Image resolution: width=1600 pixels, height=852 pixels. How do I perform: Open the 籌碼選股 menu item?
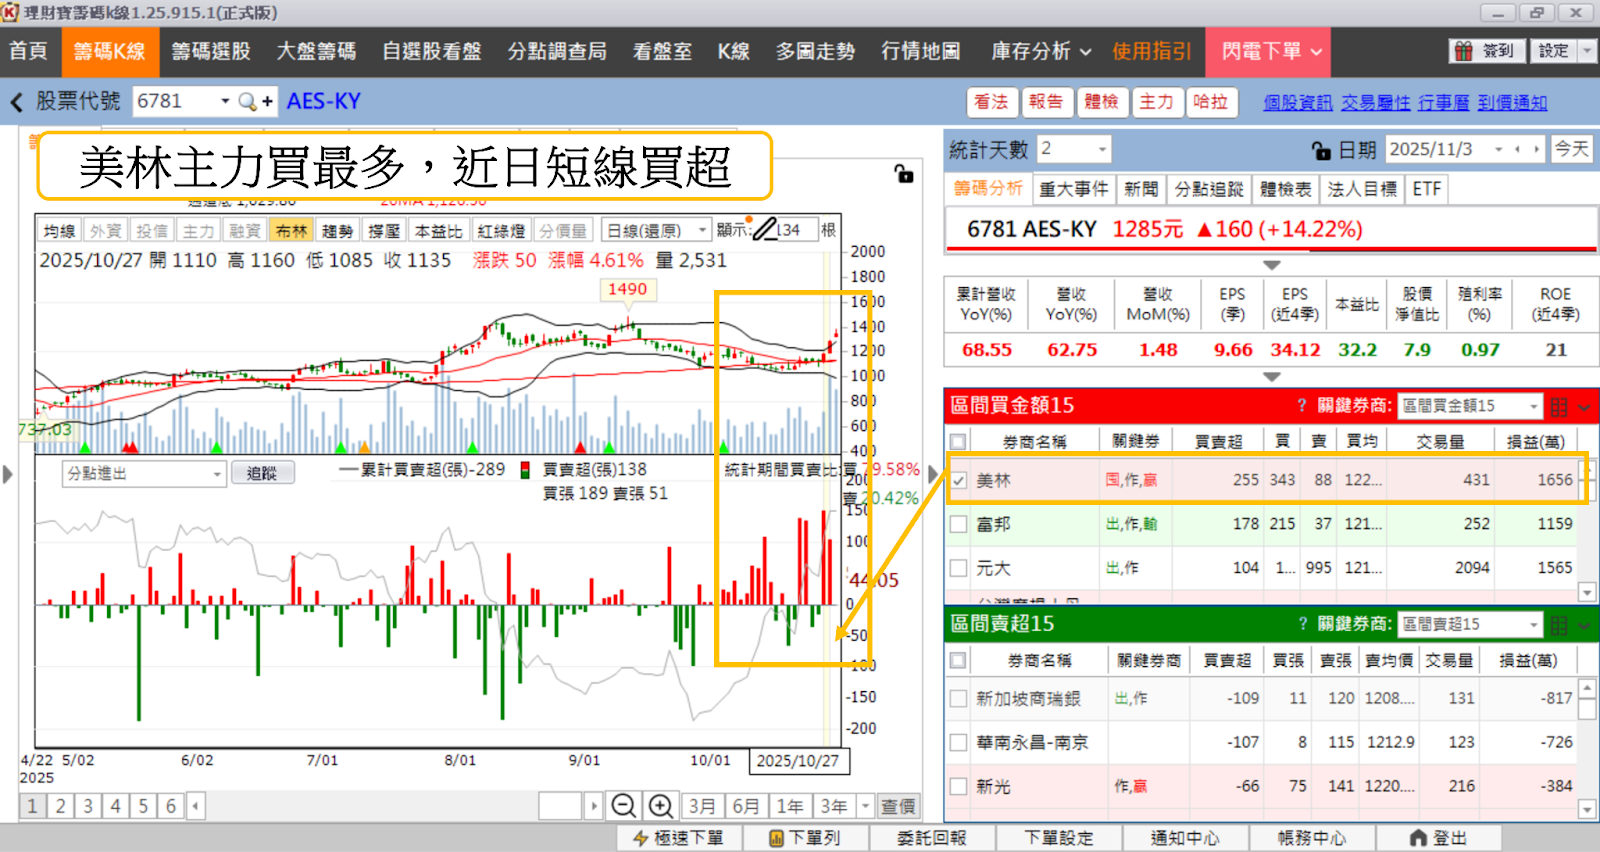click(x=210, y=52)
